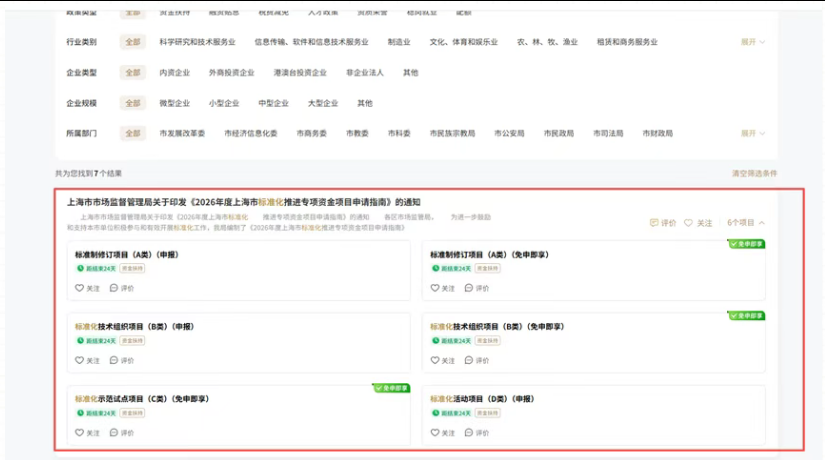Filter industry by 科学研究和技术服务业

click(x=197, y=42)
